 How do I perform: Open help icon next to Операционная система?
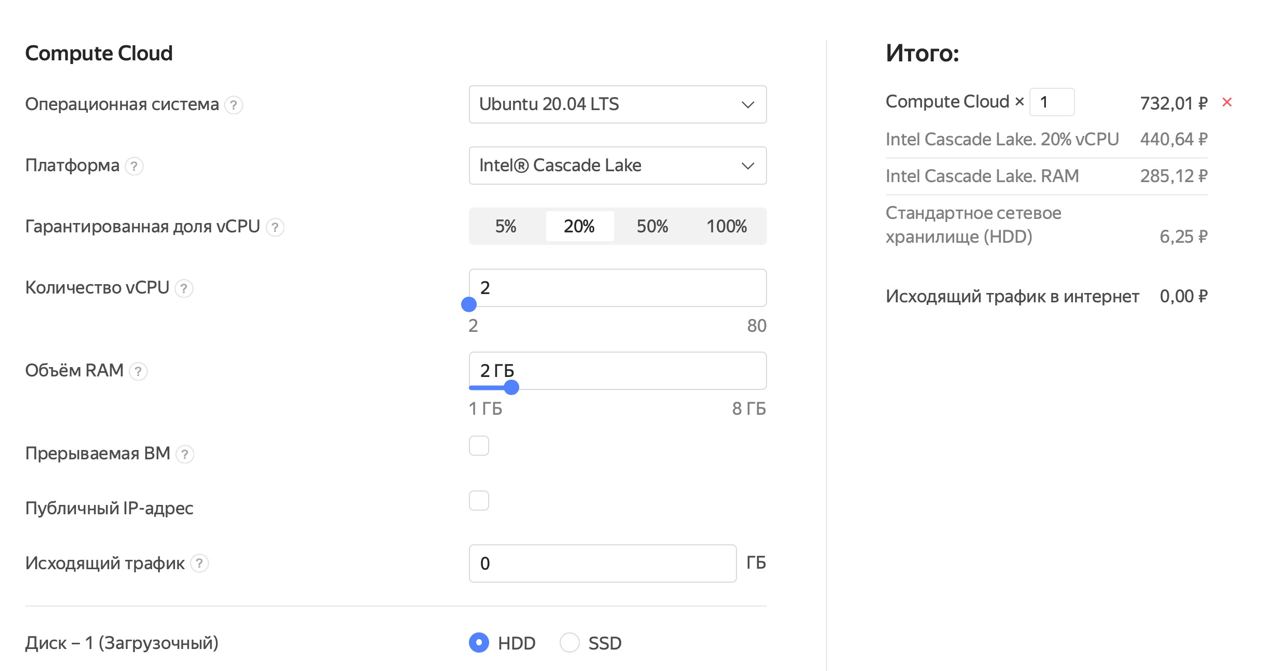point(233,105)
